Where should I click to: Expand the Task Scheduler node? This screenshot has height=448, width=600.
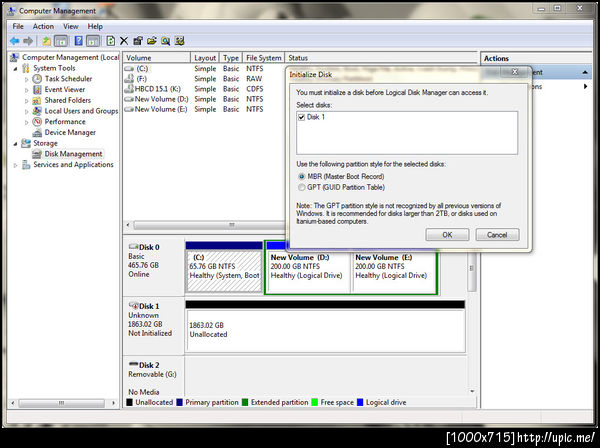tap(26, 79)
